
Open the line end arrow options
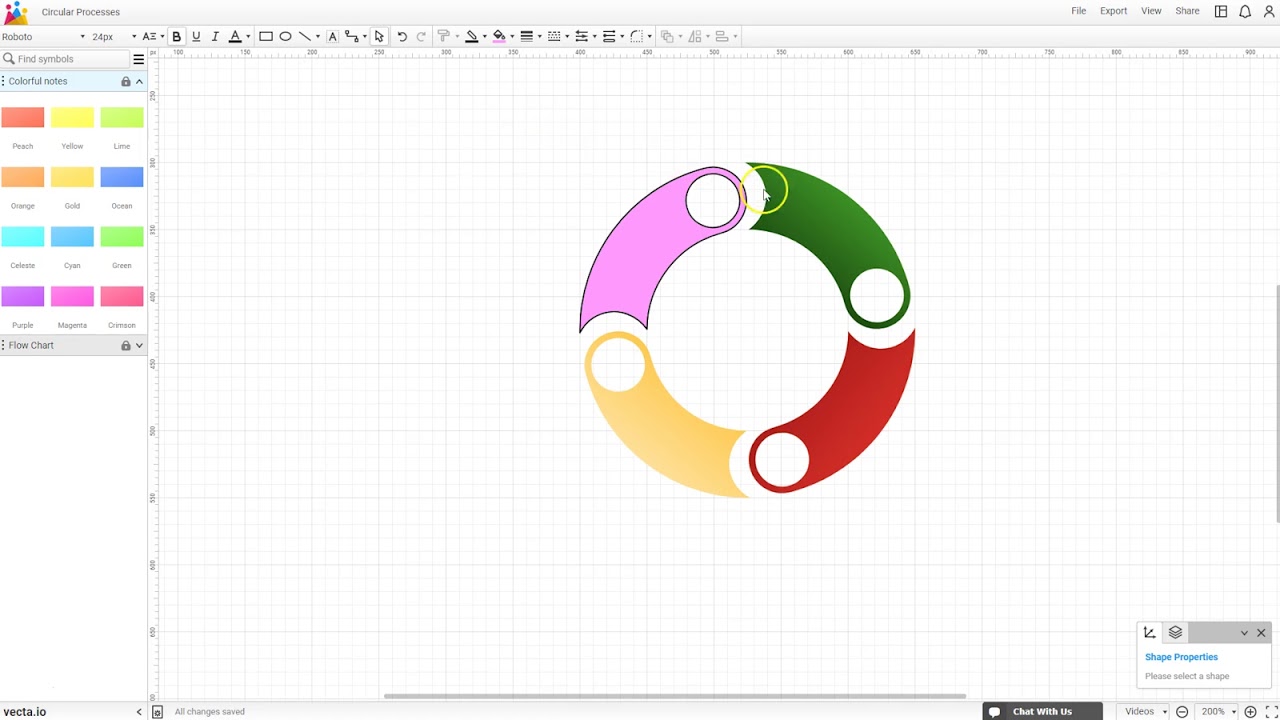click(x=609, y=37)
